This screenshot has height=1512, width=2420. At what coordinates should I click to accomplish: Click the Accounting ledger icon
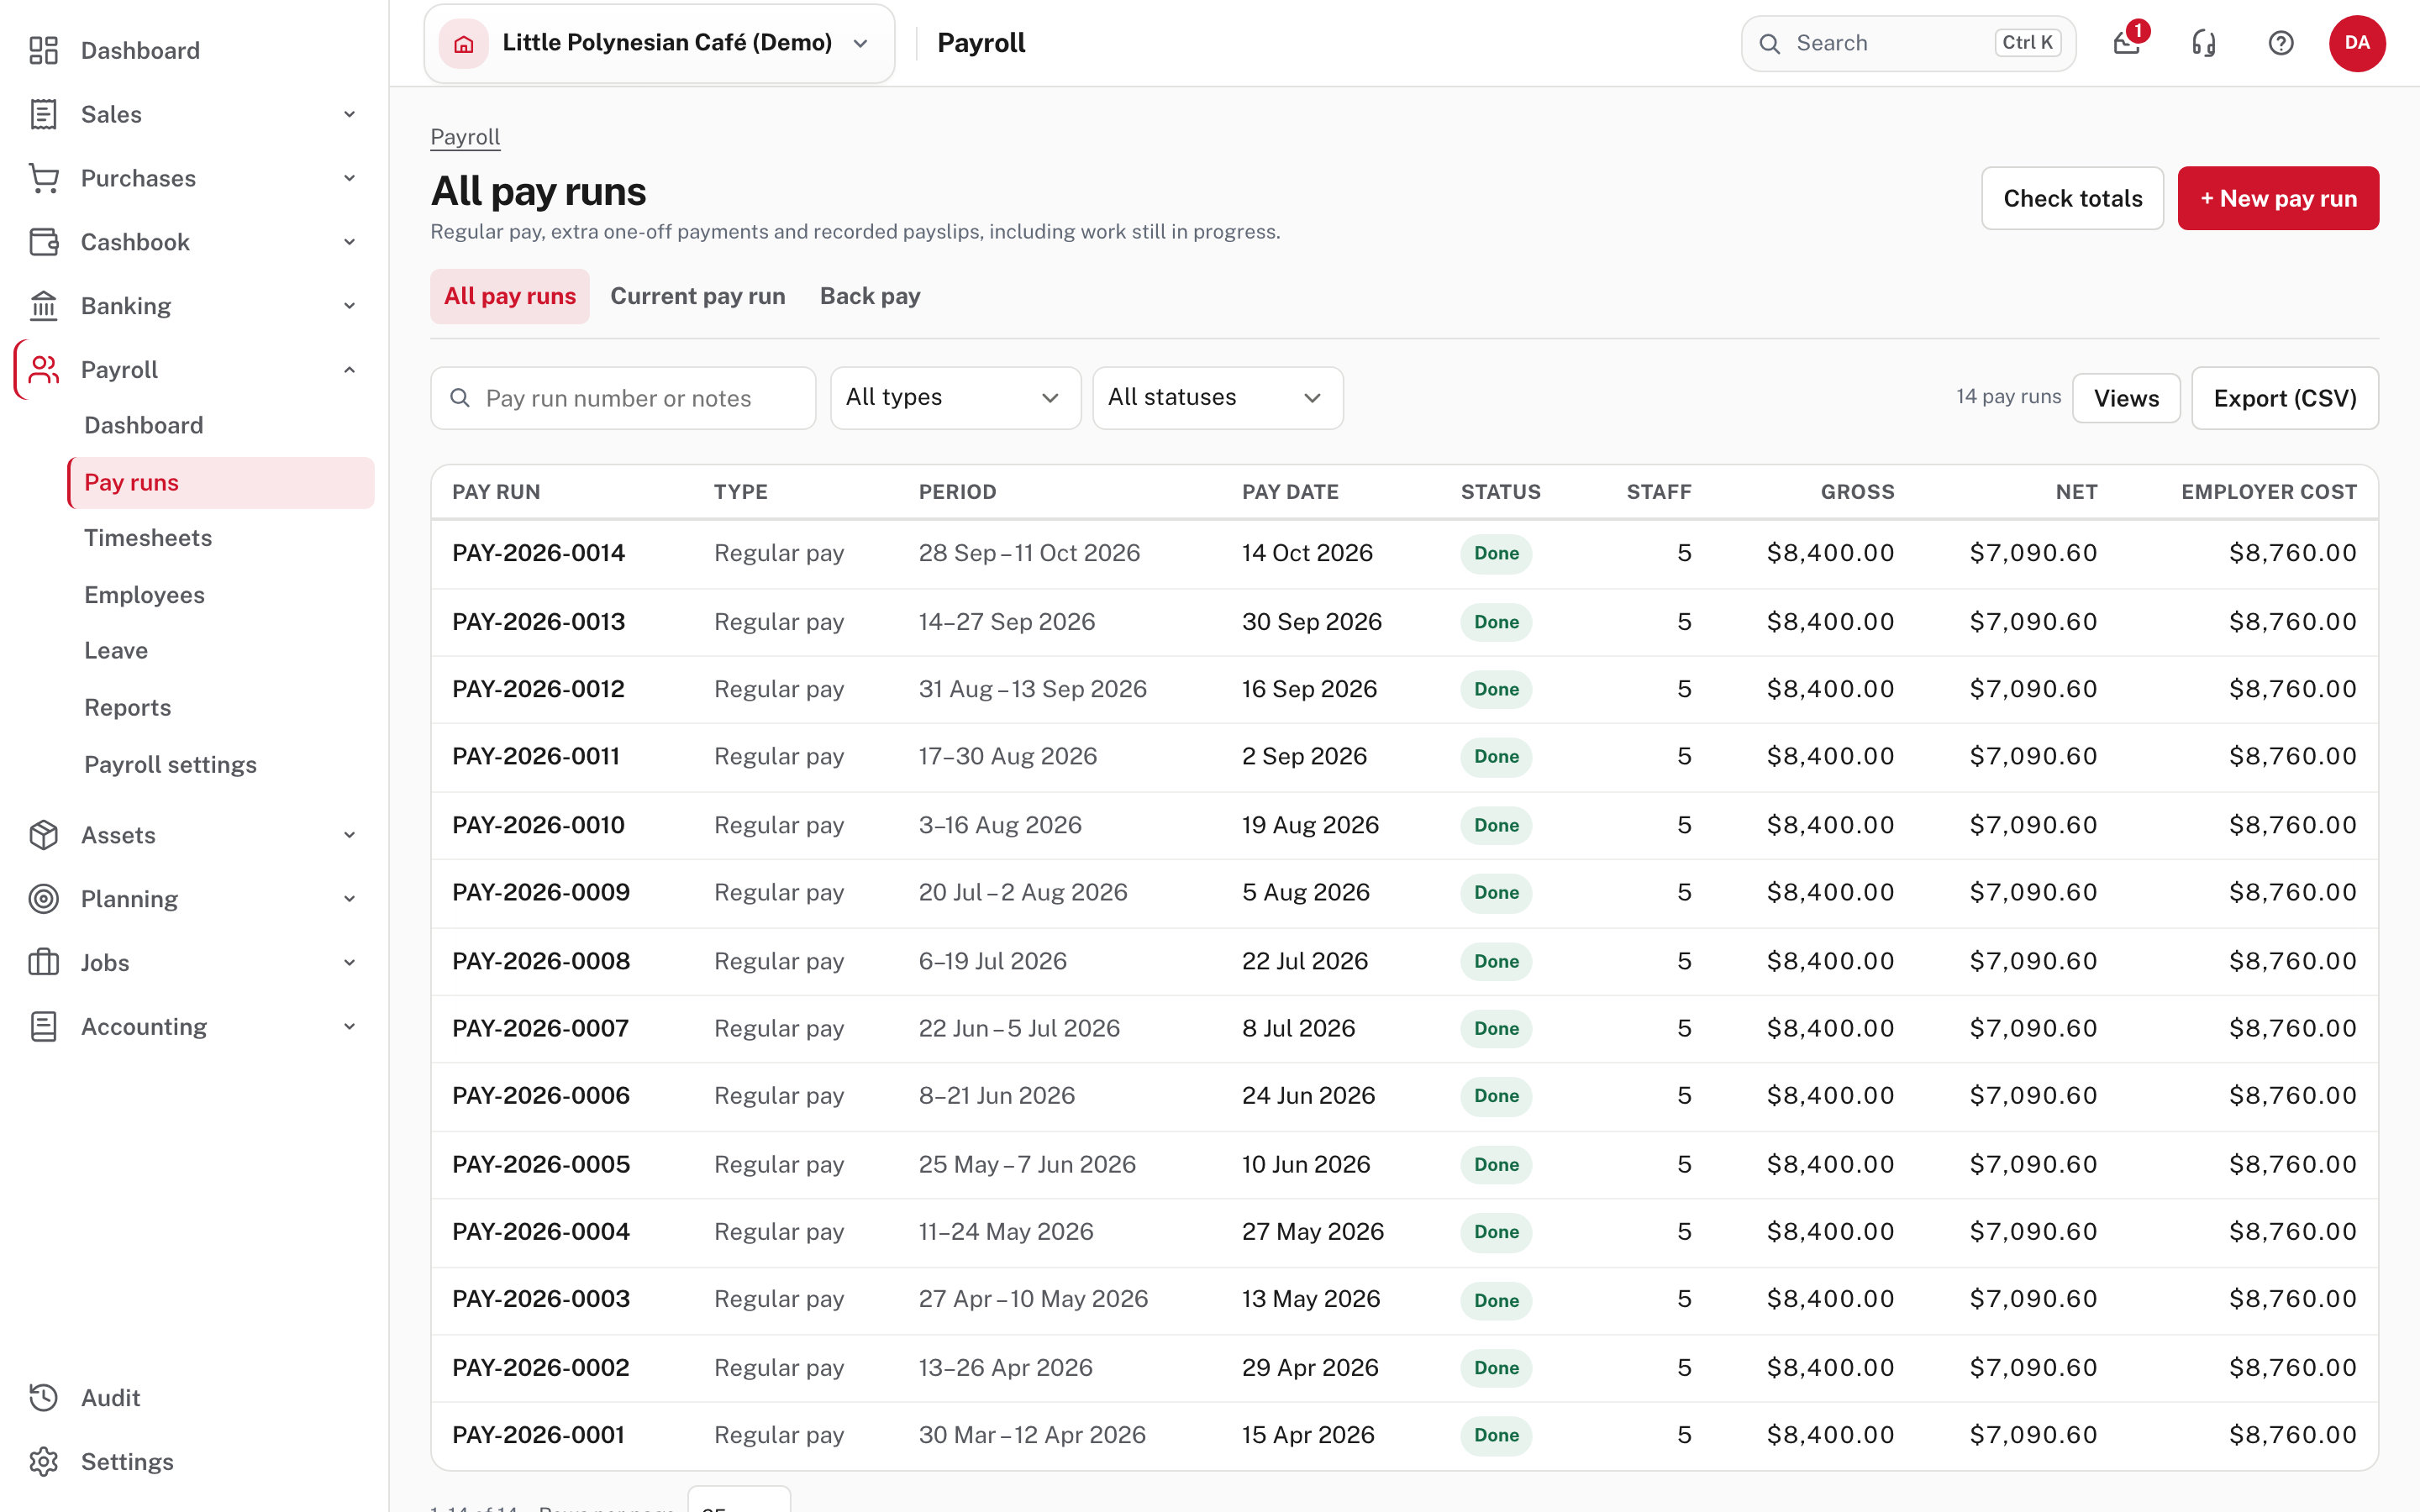43,1027
